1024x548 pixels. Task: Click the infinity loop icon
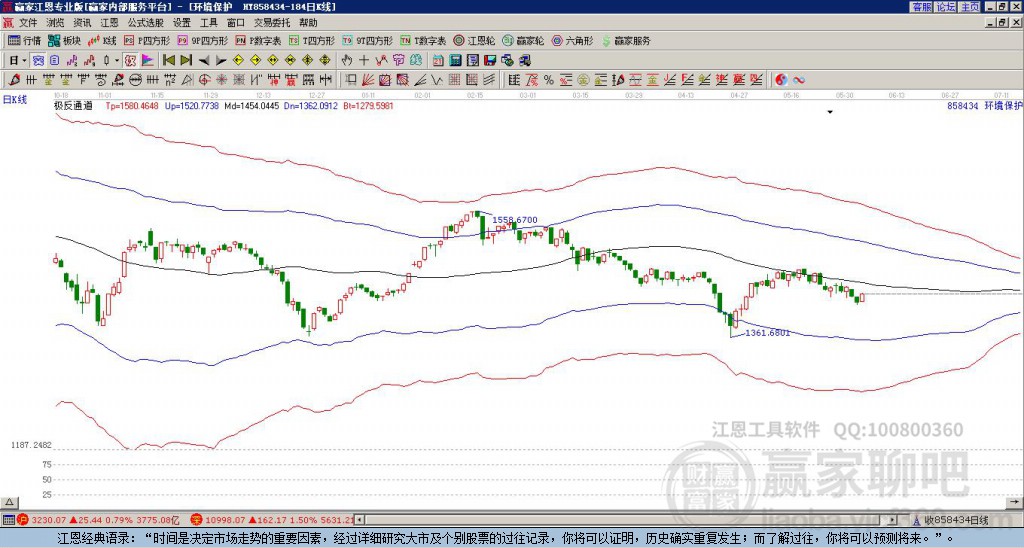point(799,80)
